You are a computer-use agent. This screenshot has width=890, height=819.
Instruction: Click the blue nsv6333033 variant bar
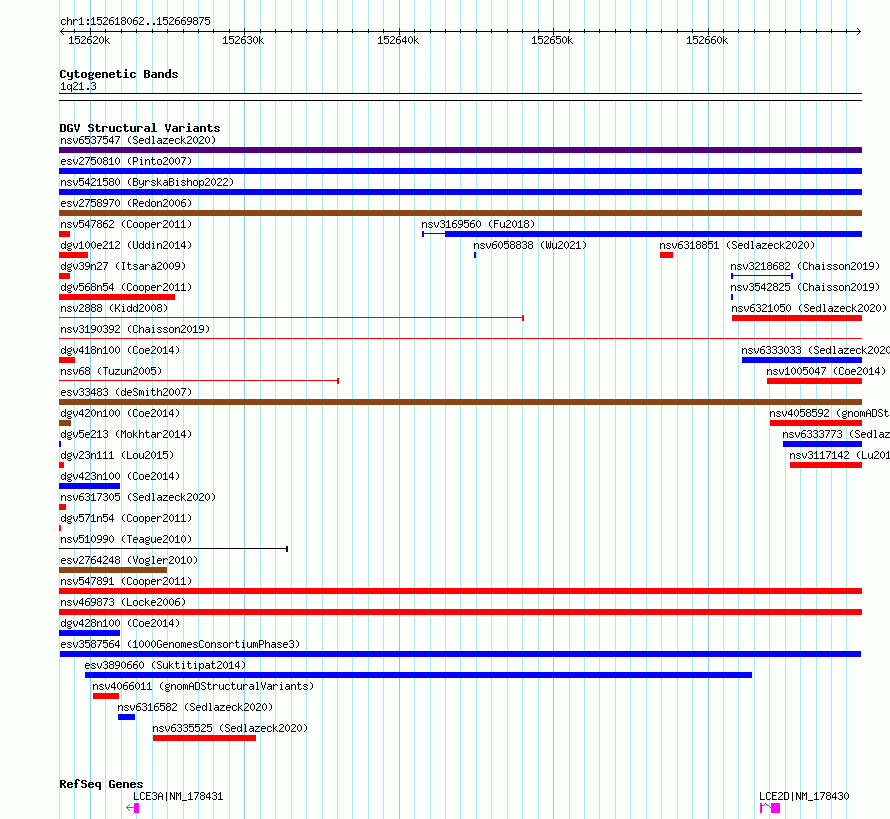(x=802, y=360)
